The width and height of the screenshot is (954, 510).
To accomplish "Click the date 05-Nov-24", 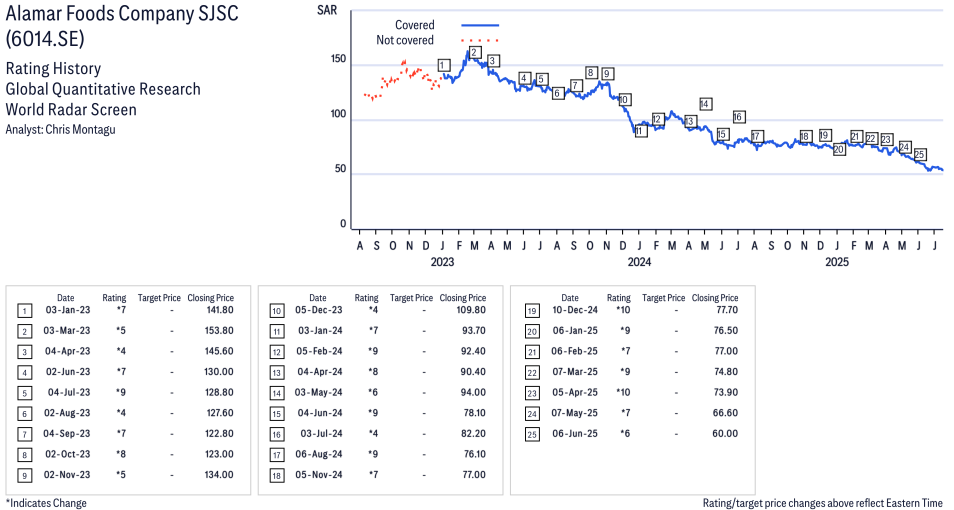I will pyautogui.click(x=319, y=475).
